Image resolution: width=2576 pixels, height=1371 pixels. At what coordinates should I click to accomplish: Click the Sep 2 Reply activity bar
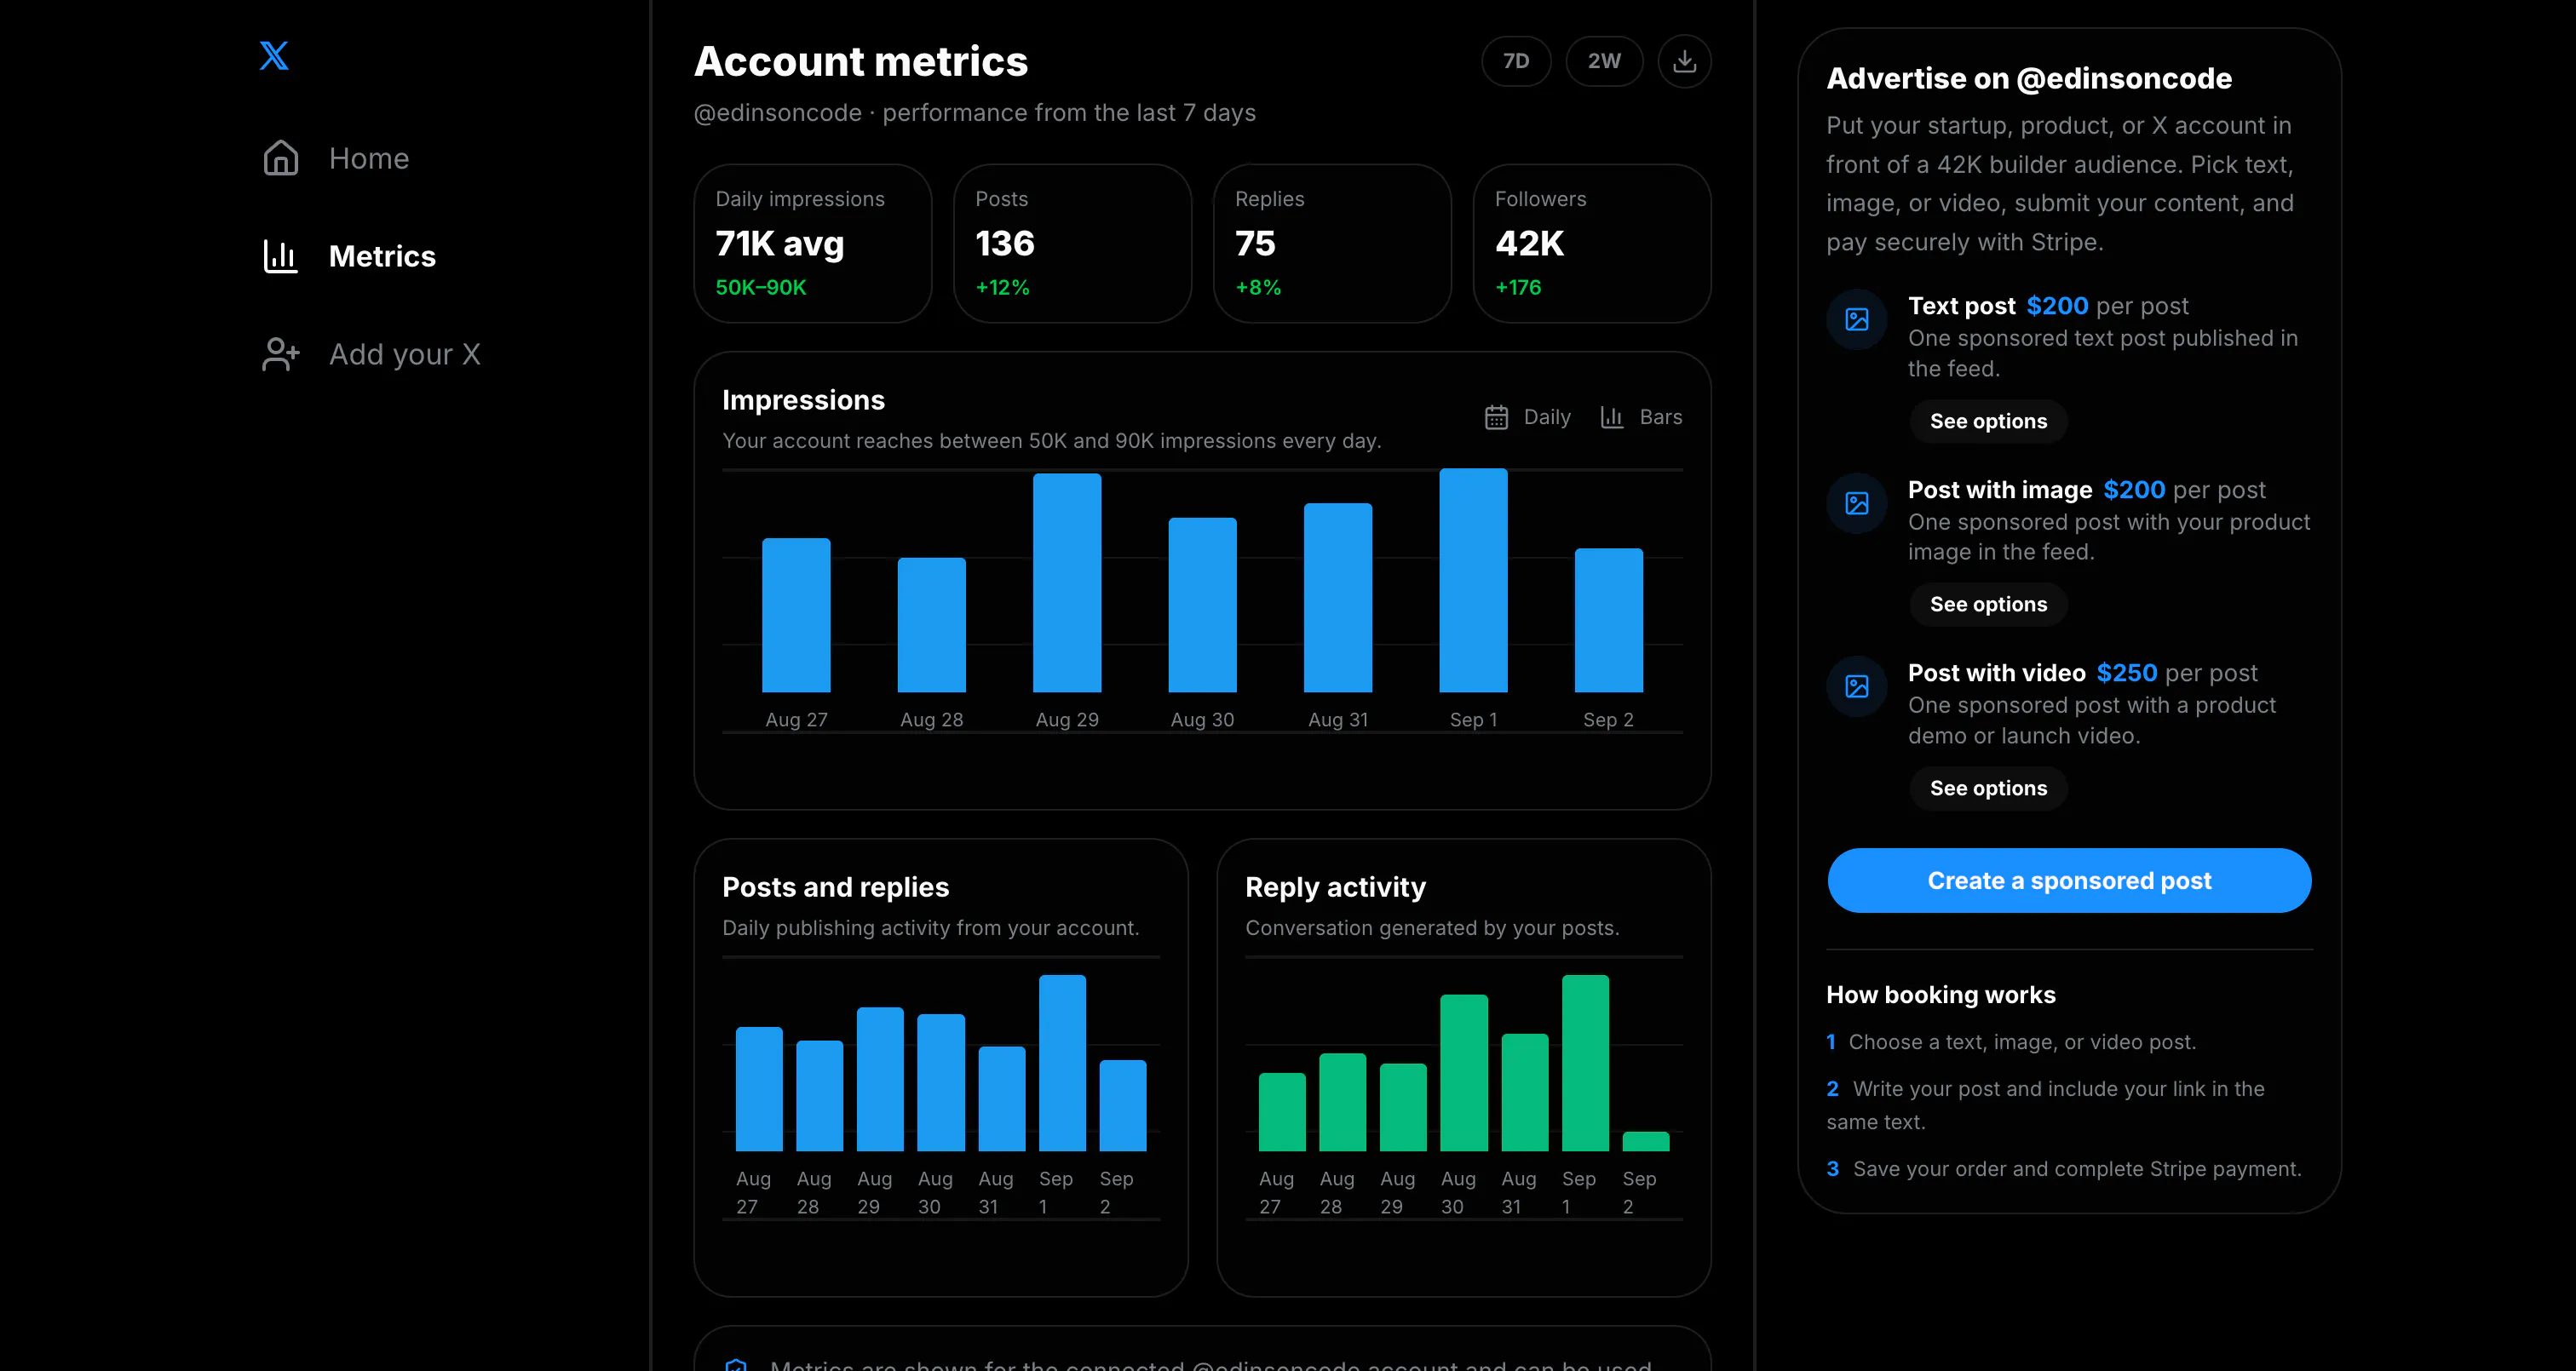click(x=1646, y=1142)
